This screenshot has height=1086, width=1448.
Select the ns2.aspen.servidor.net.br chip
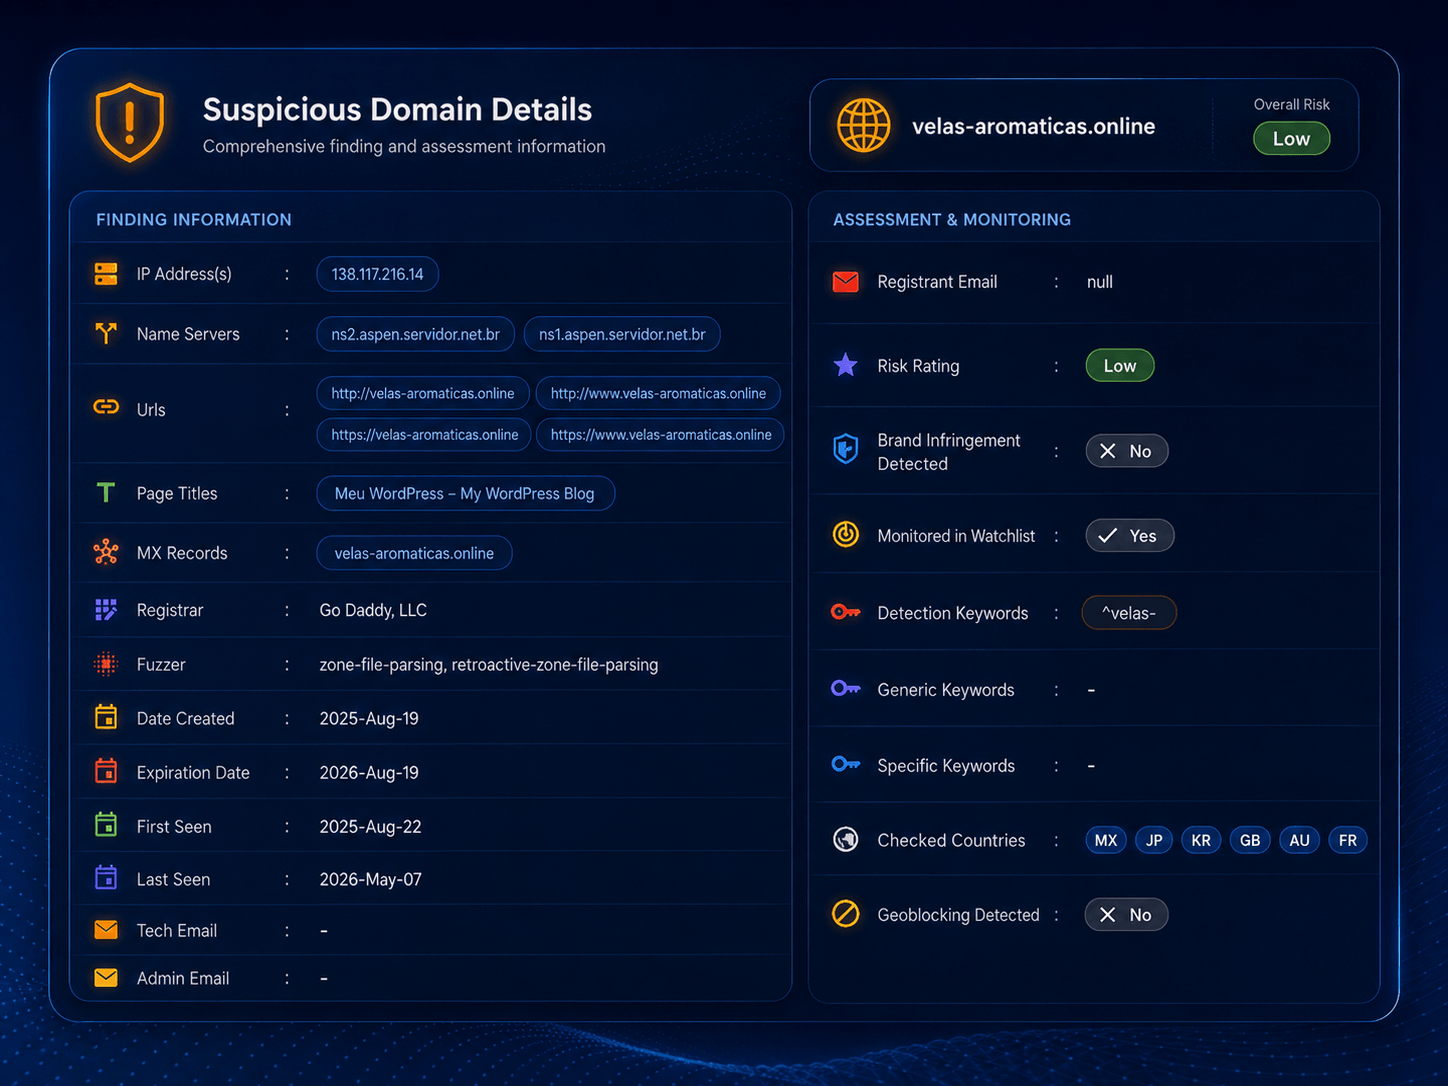pyautogui.click(x=416, y=334)
